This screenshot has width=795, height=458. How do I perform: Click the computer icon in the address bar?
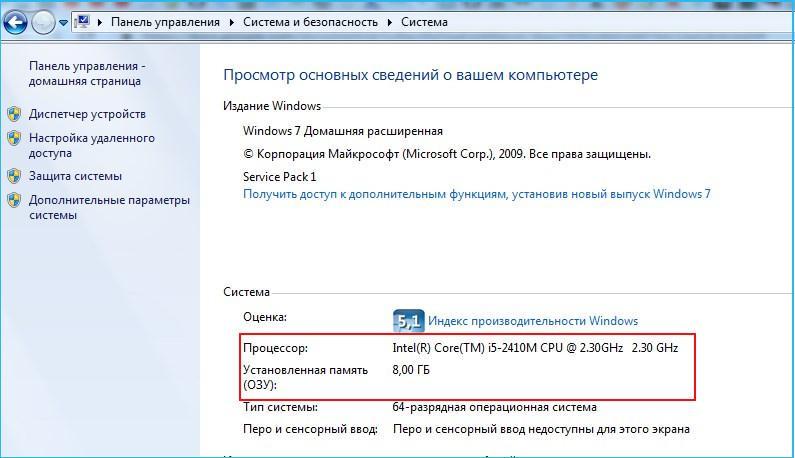click(x=82, y=22)
